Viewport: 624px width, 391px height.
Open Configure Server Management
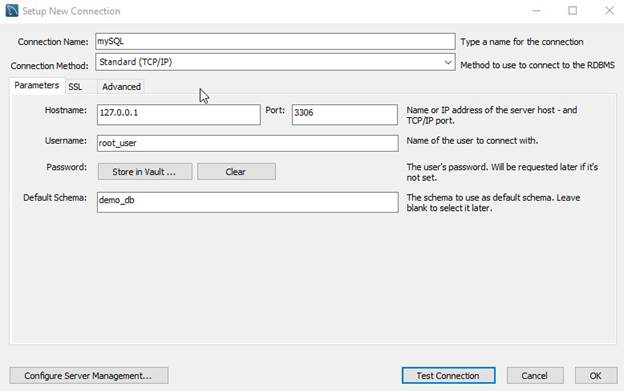click(89, 375)
